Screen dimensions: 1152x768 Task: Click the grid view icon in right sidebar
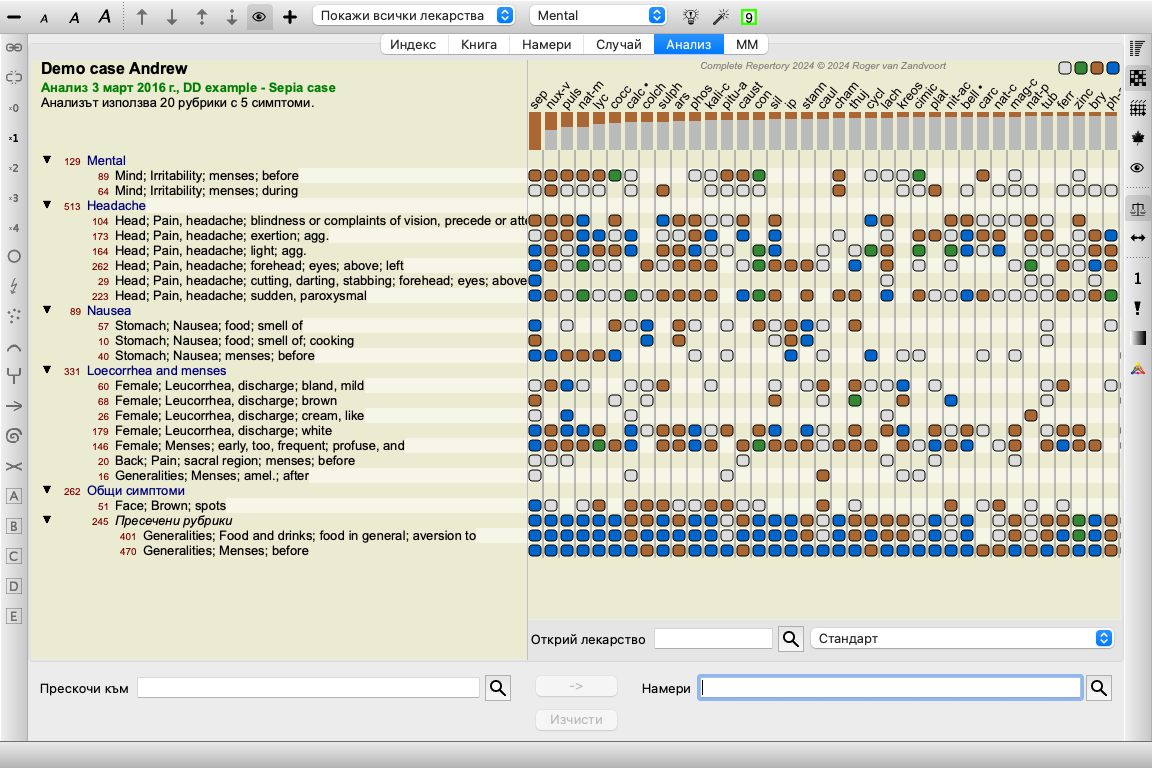(x=1137, y=108)
